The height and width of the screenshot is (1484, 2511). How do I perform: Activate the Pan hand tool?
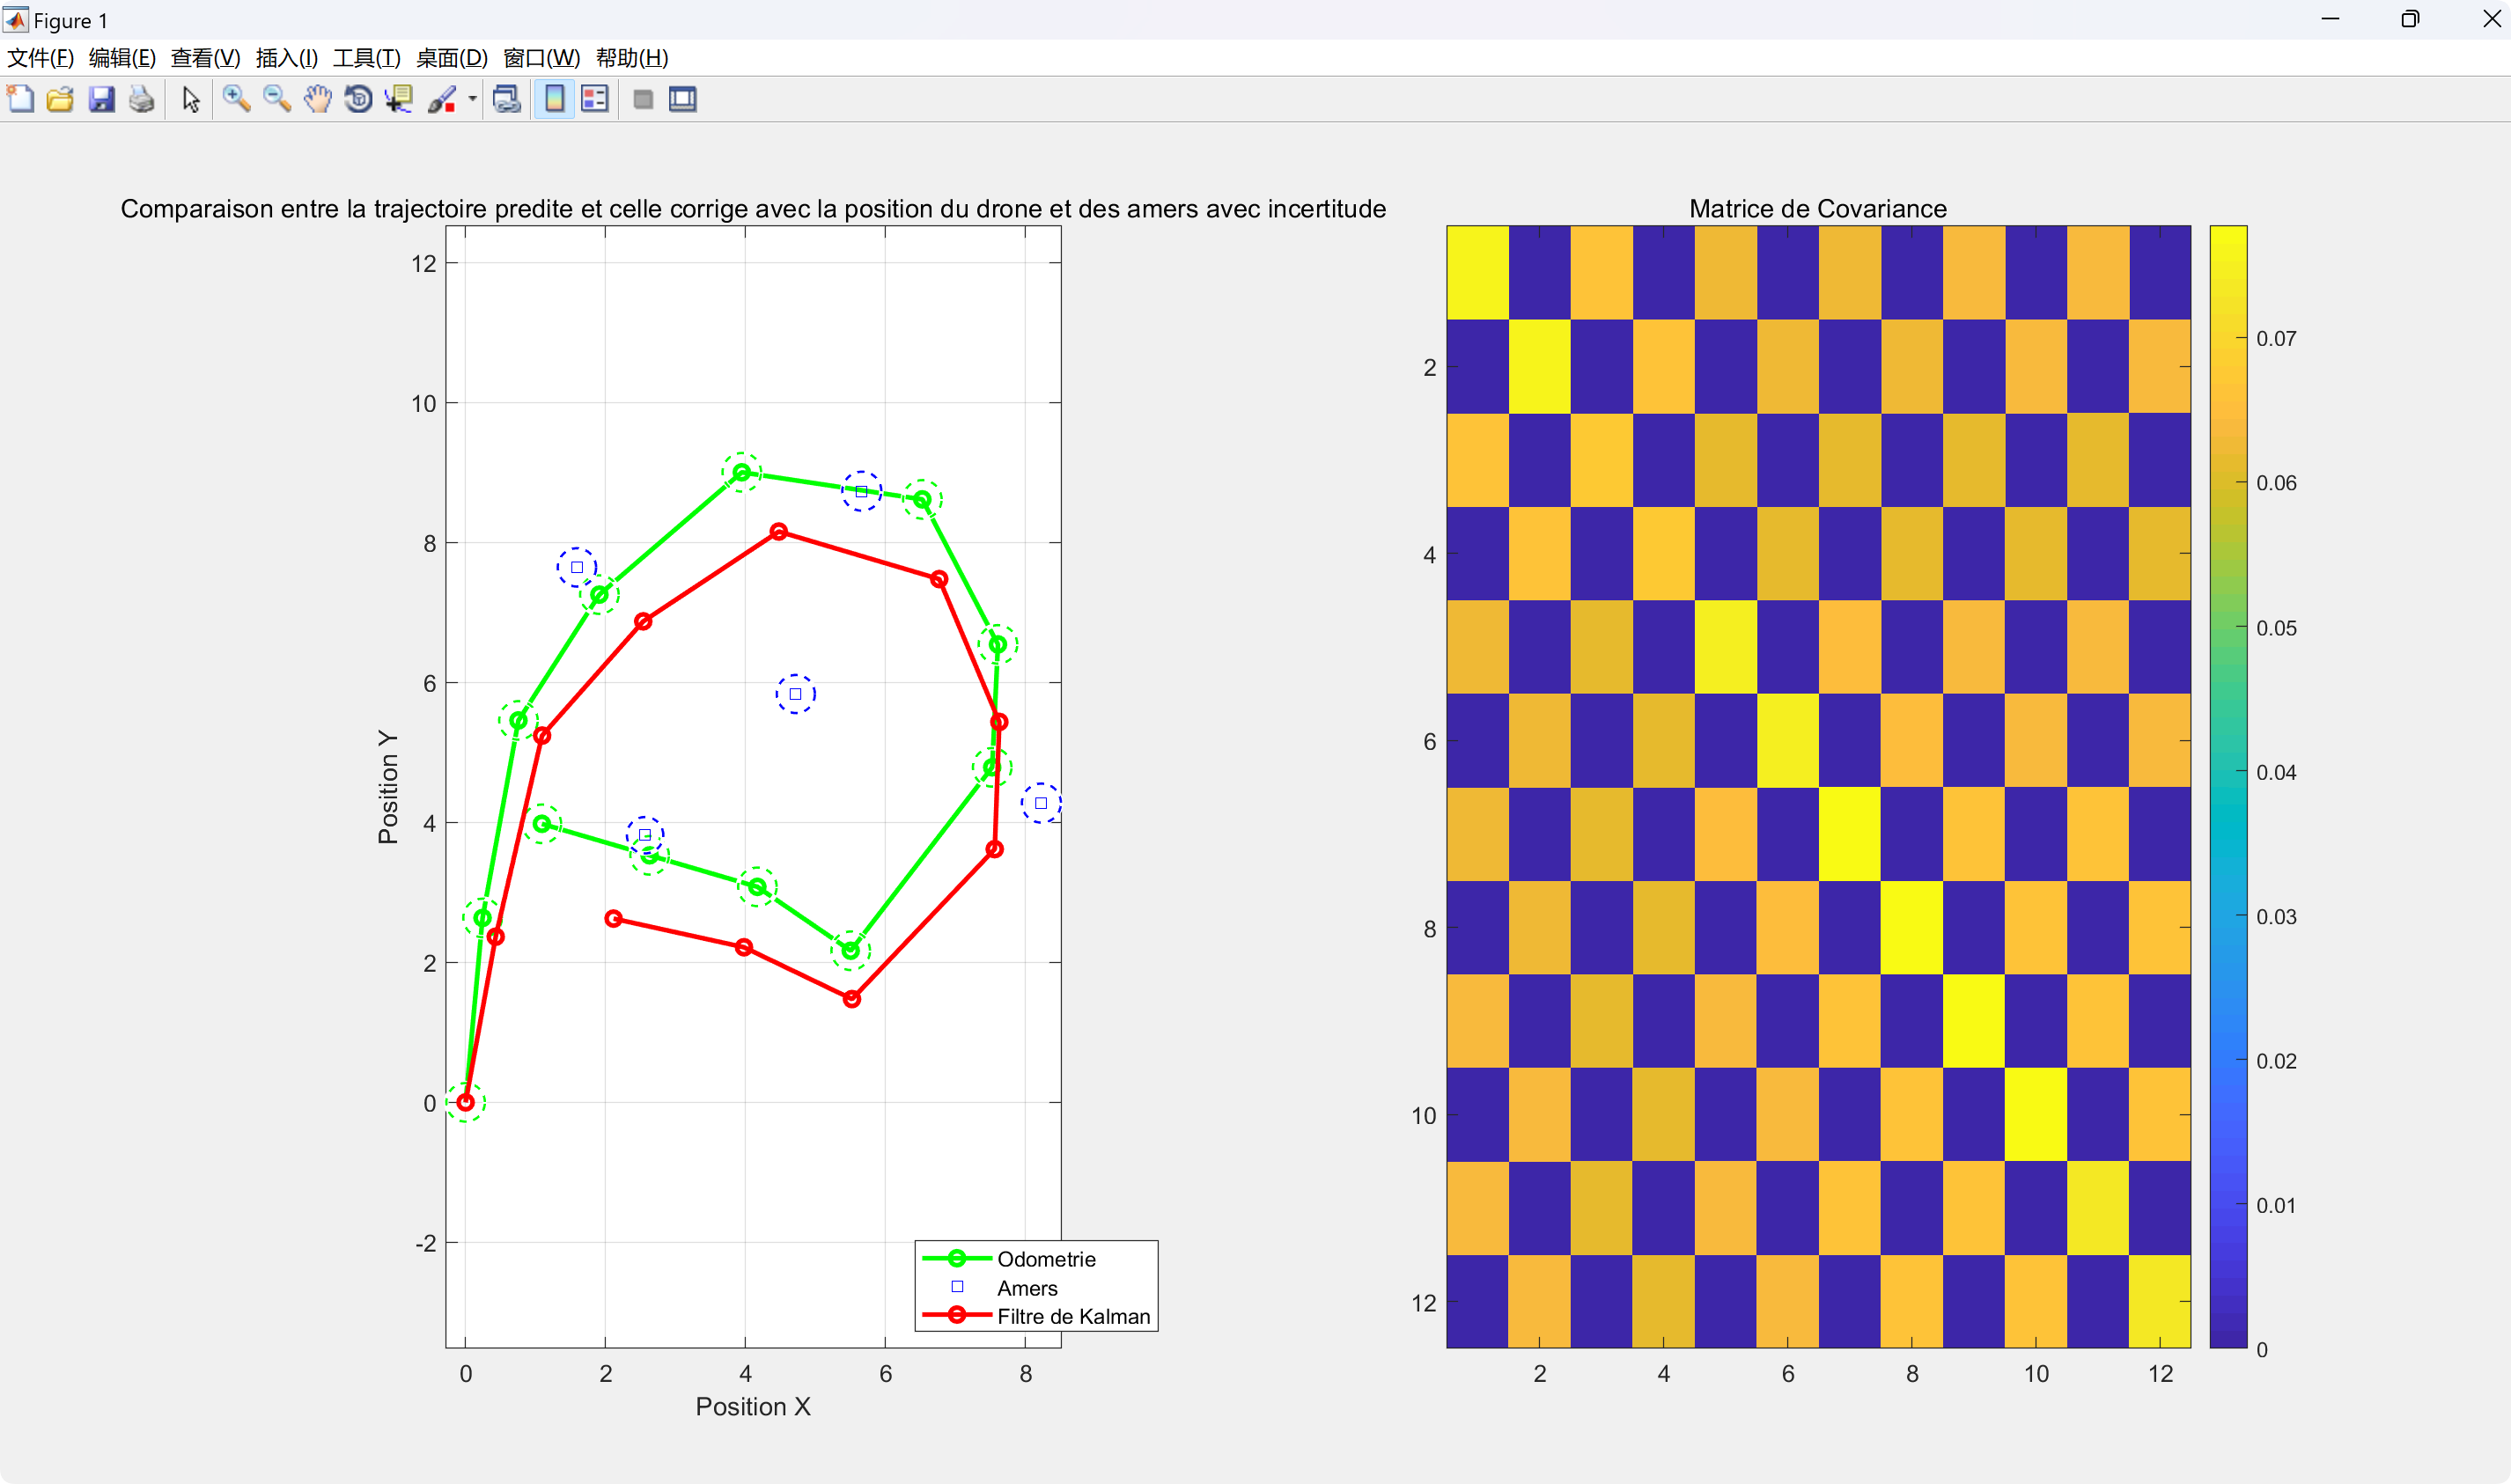(318, 99)
